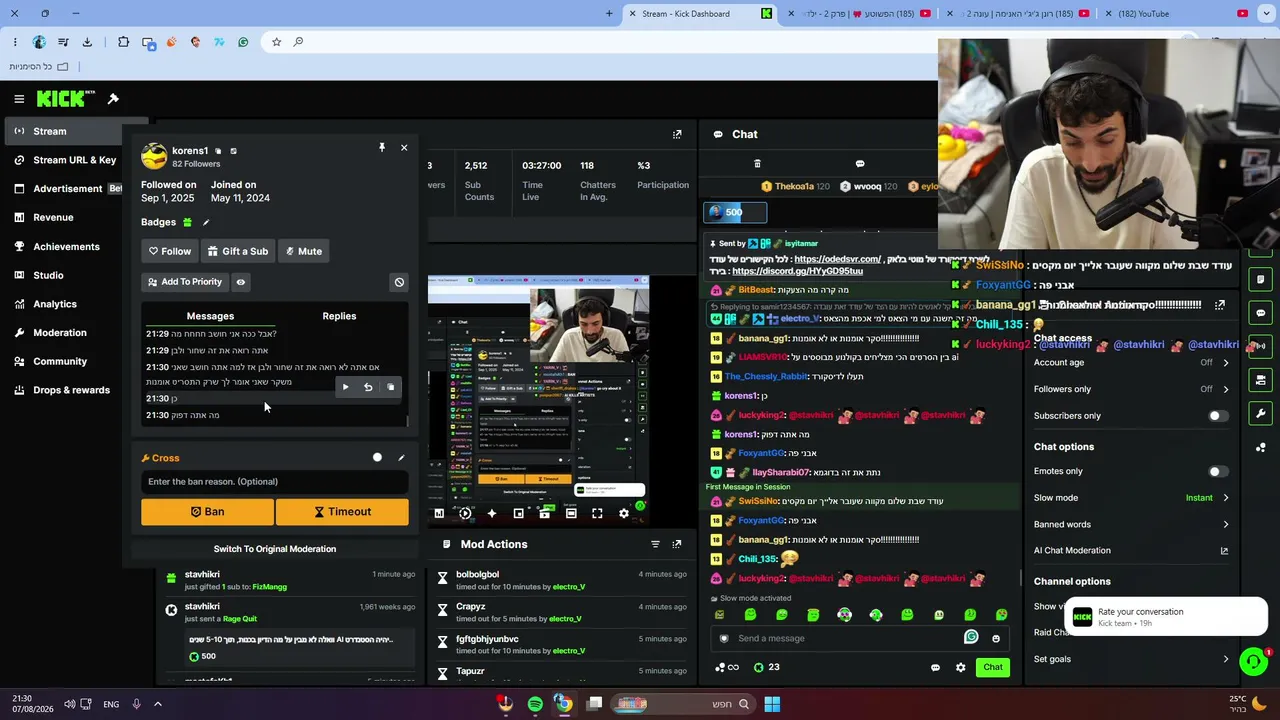Timeout the user korens1

tap(342, 512)
